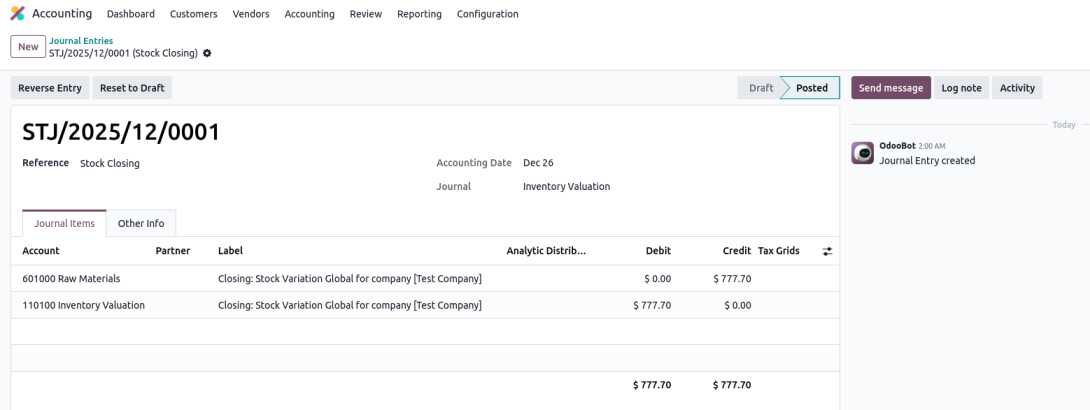Expand the Reporting menu
Viewport: 1090px width, 410px height.
pyautogui.click(x=419, y=14)
